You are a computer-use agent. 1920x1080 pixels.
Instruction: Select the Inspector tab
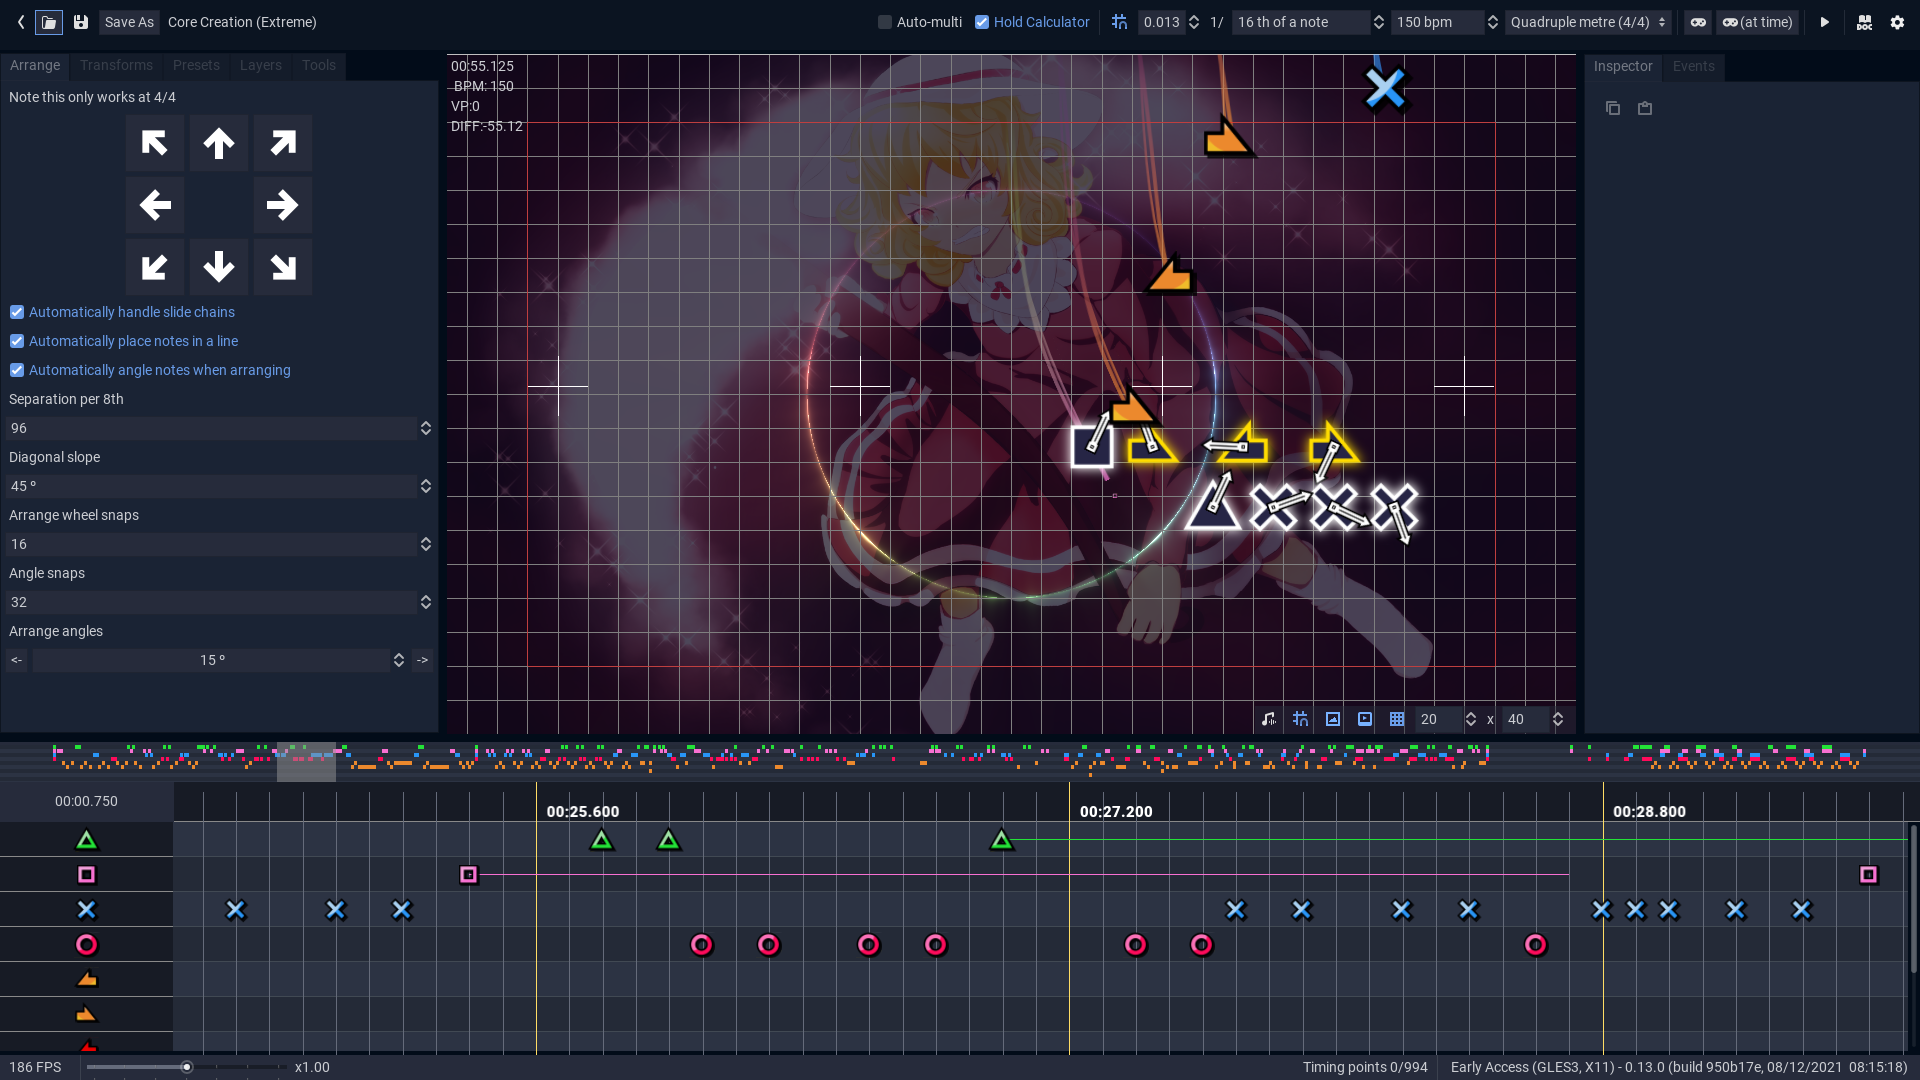point(1623,66)
